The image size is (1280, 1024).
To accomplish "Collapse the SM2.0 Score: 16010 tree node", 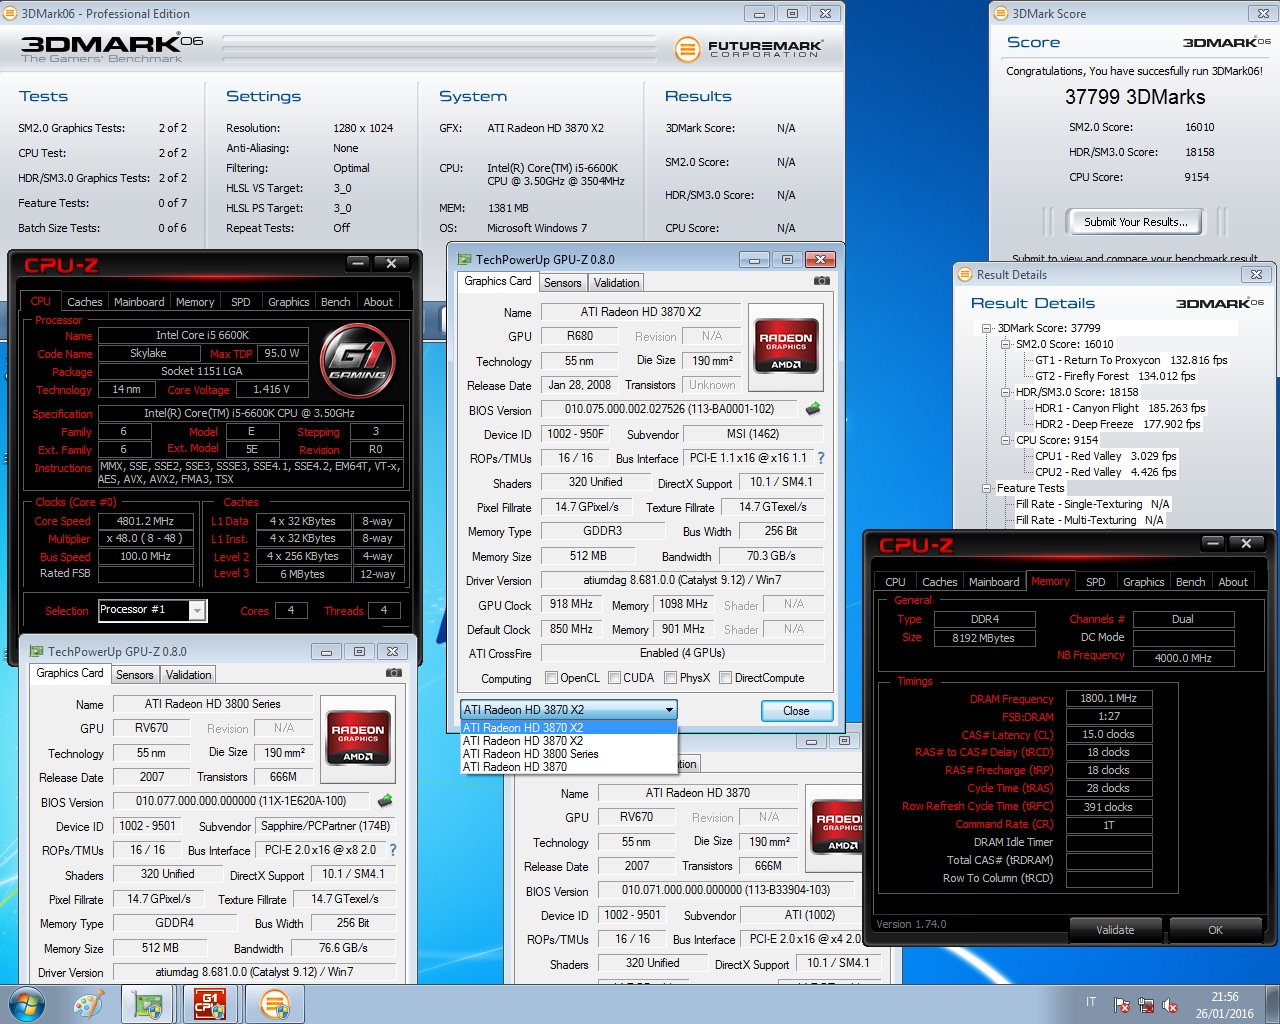I will point(1005,344).
